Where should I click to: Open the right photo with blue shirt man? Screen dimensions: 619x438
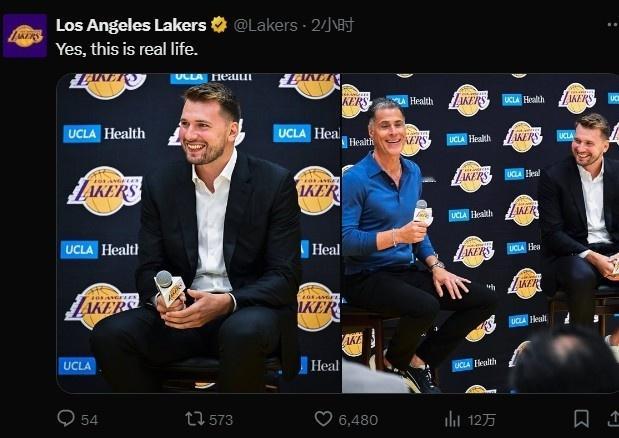[480, 233]
